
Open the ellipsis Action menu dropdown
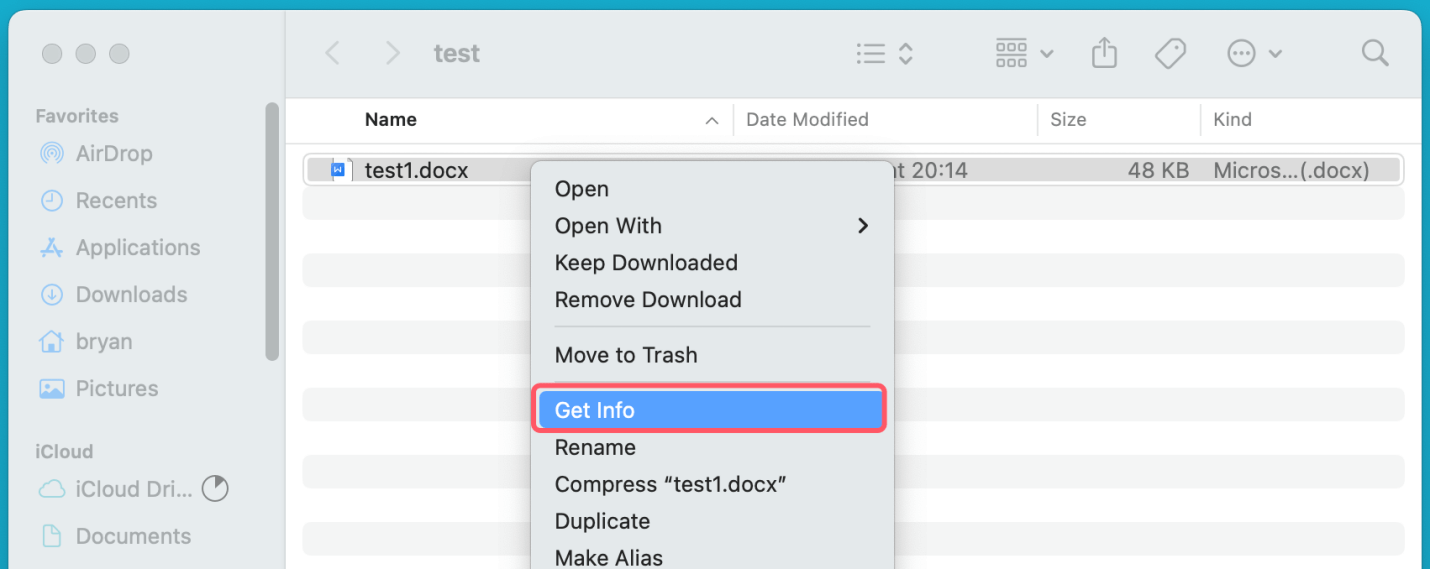(1254, 53)
